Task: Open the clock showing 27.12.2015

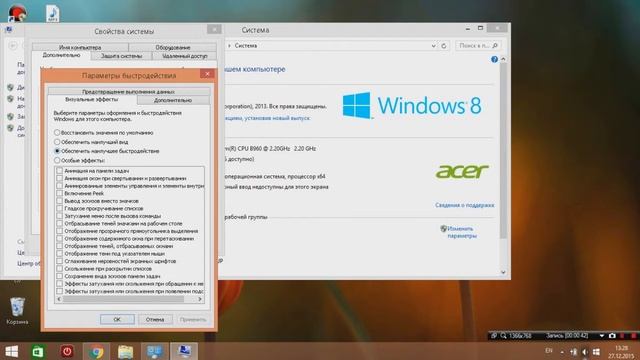Action: 621,352
